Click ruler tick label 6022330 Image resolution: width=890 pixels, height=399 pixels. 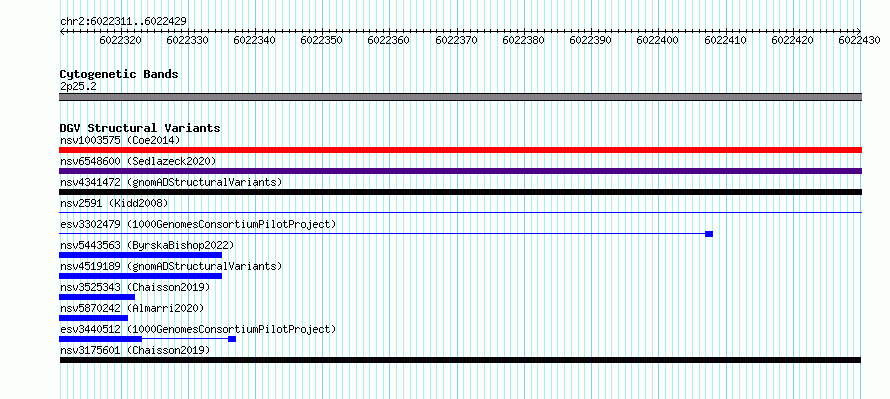(x=187, y=40)
